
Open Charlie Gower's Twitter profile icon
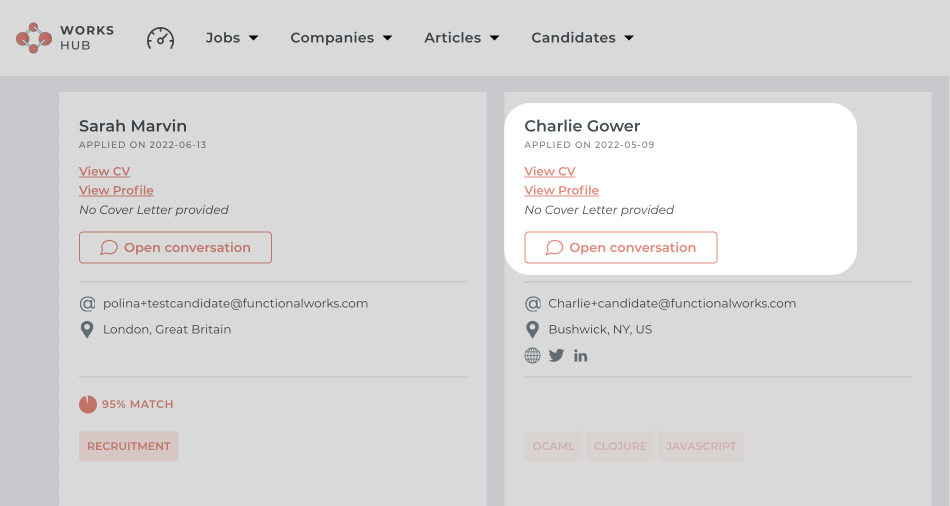(x=557, y=355)
